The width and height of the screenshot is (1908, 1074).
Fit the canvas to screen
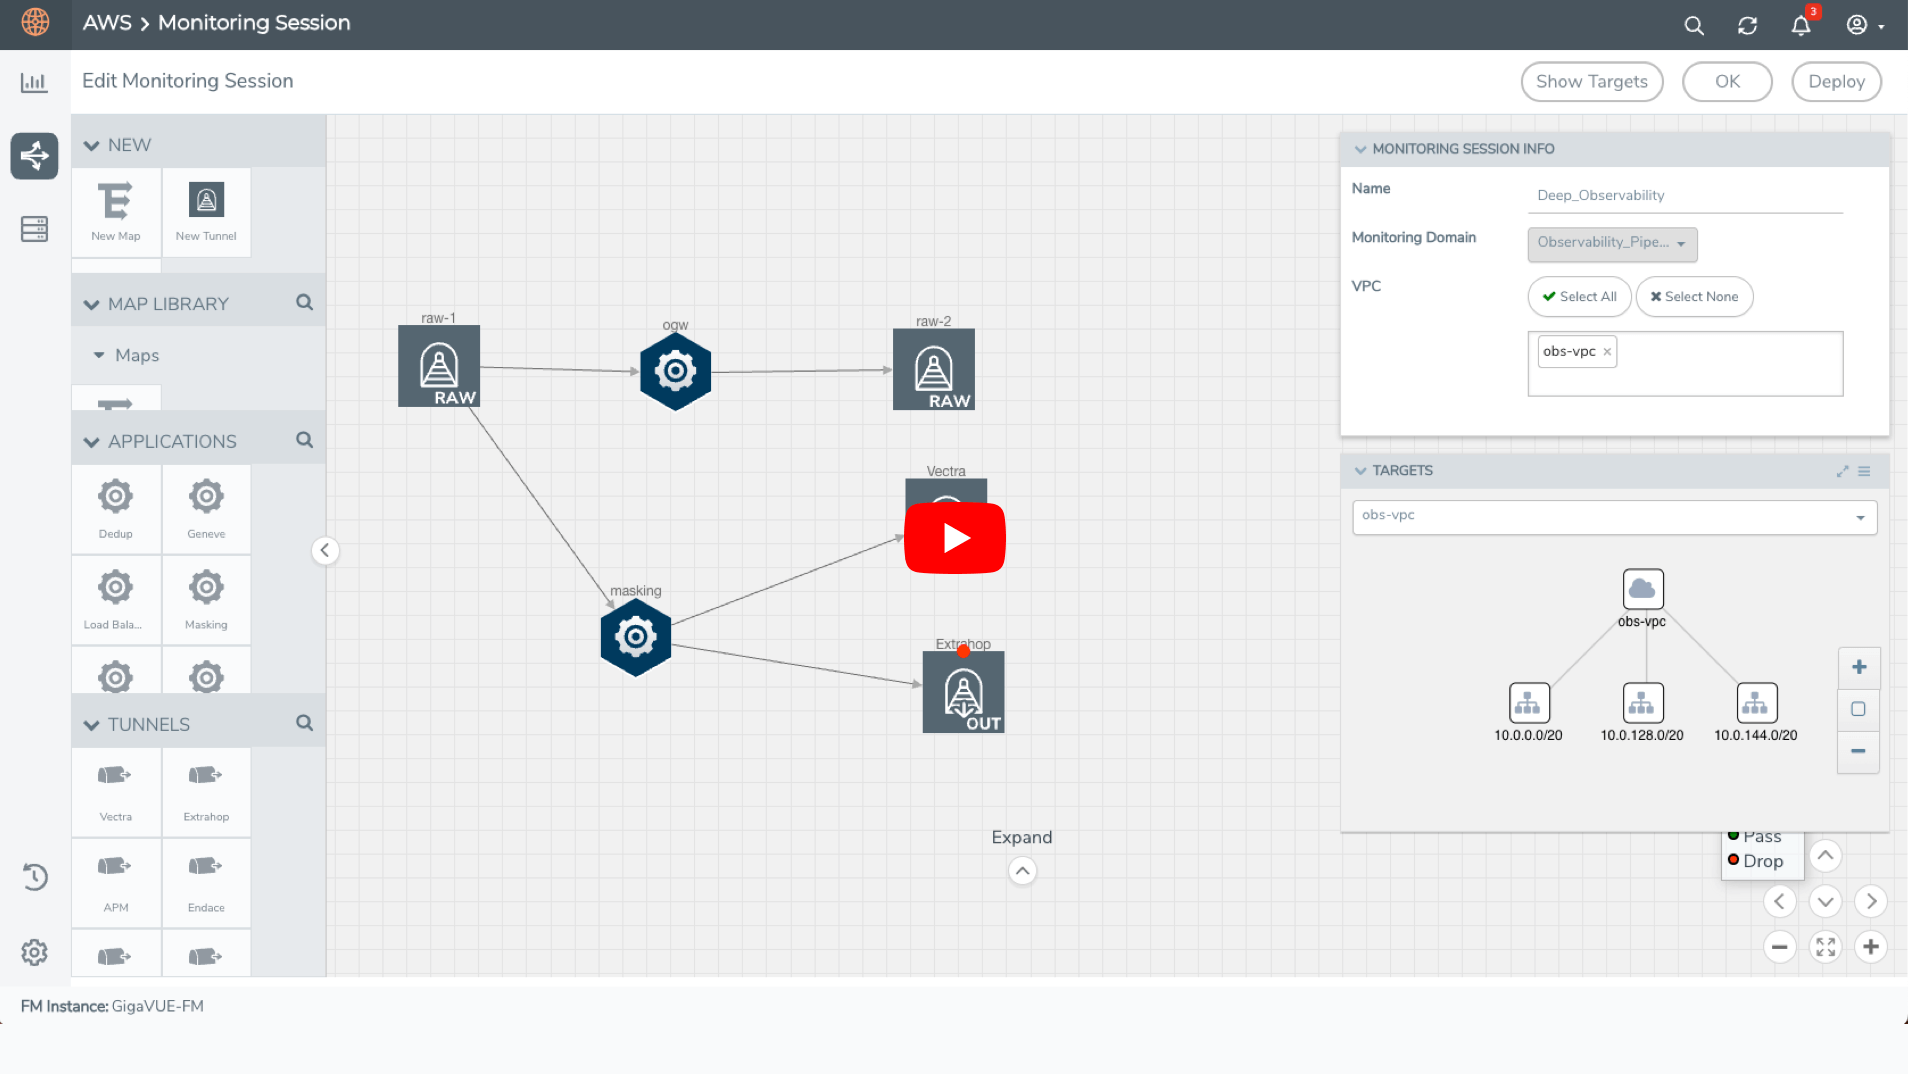click(1825, 947)
